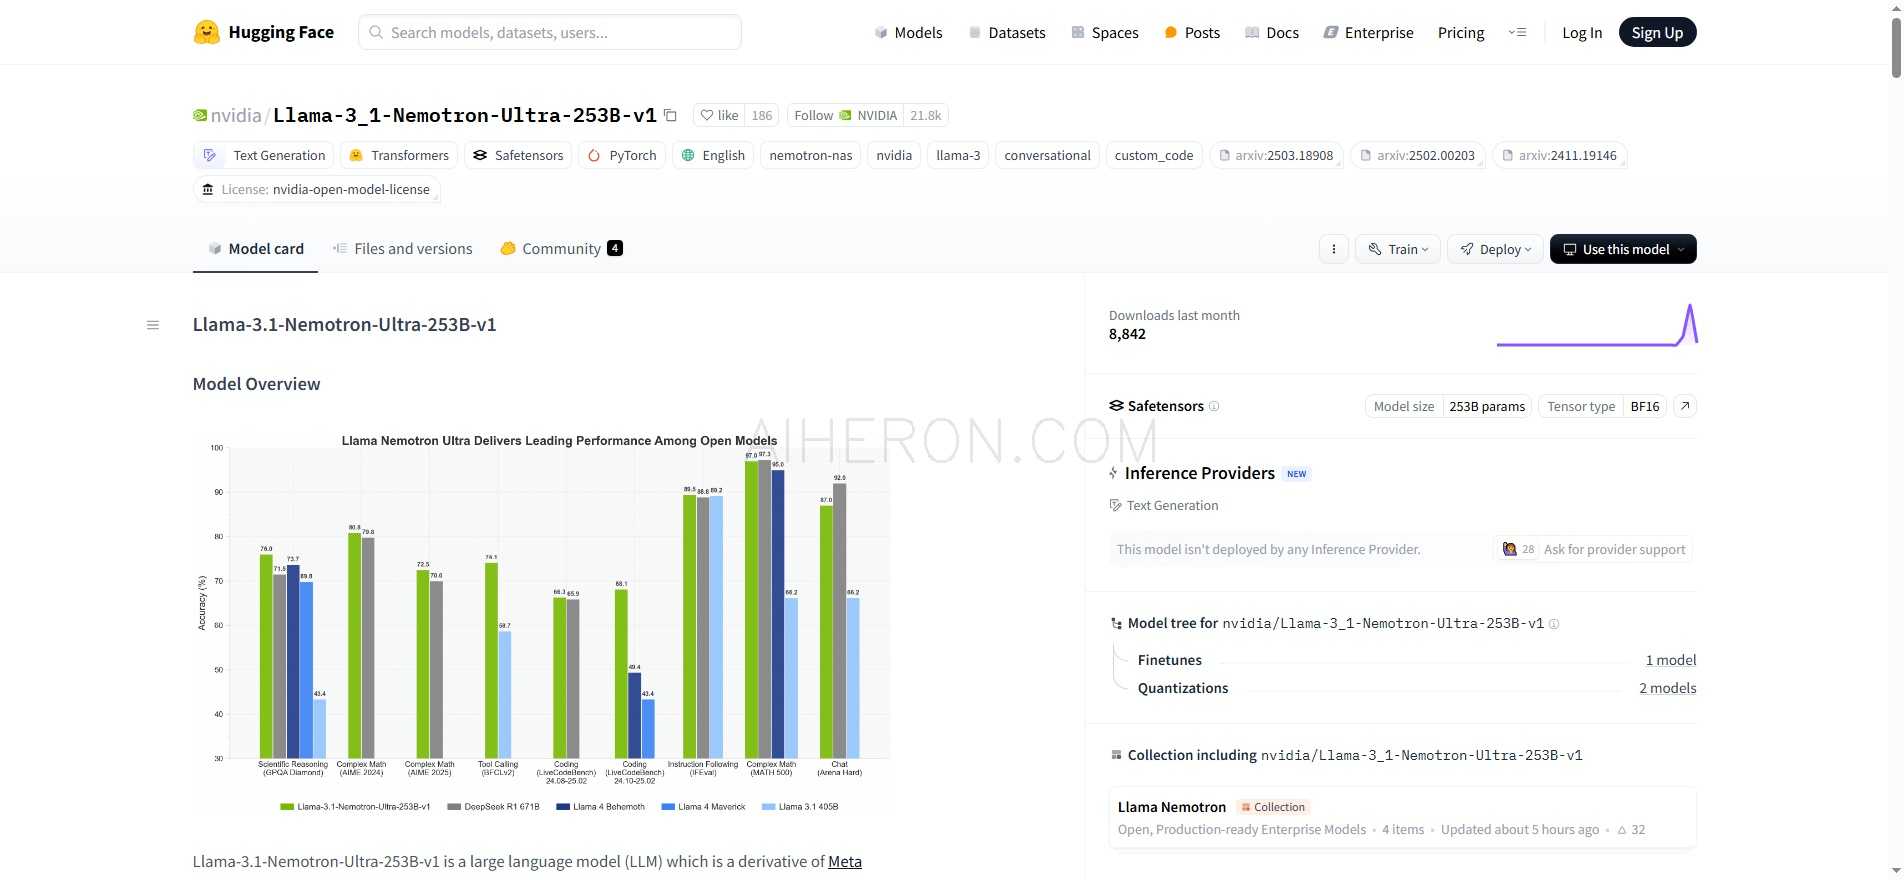
Task: Click the provider support avatar icon
Action: point(1509,549)
